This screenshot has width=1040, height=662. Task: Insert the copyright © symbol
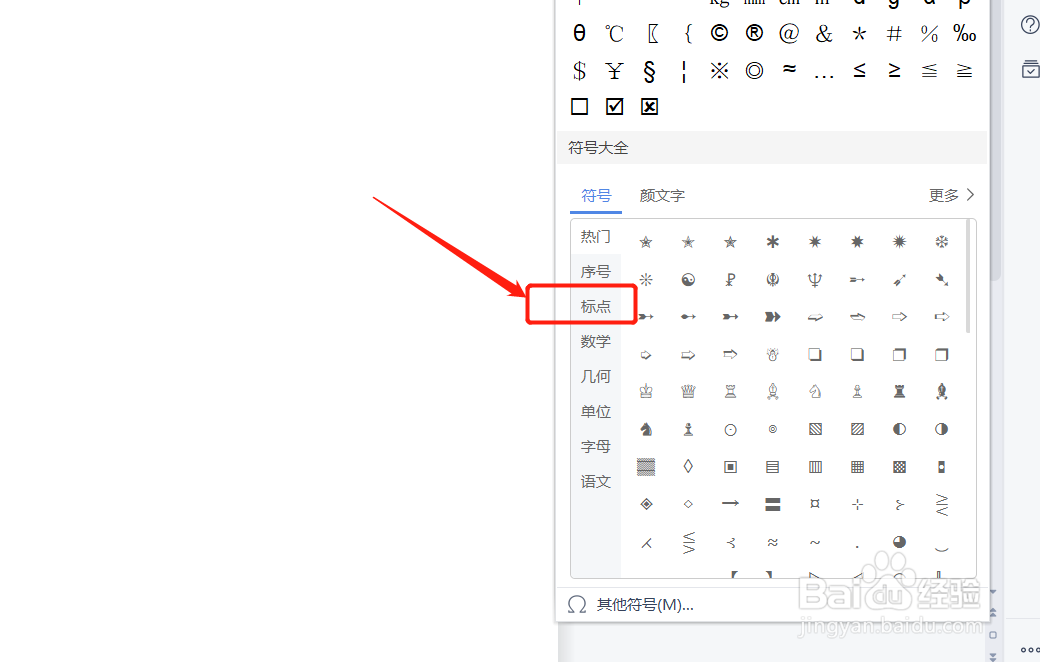tap(719, 33)
